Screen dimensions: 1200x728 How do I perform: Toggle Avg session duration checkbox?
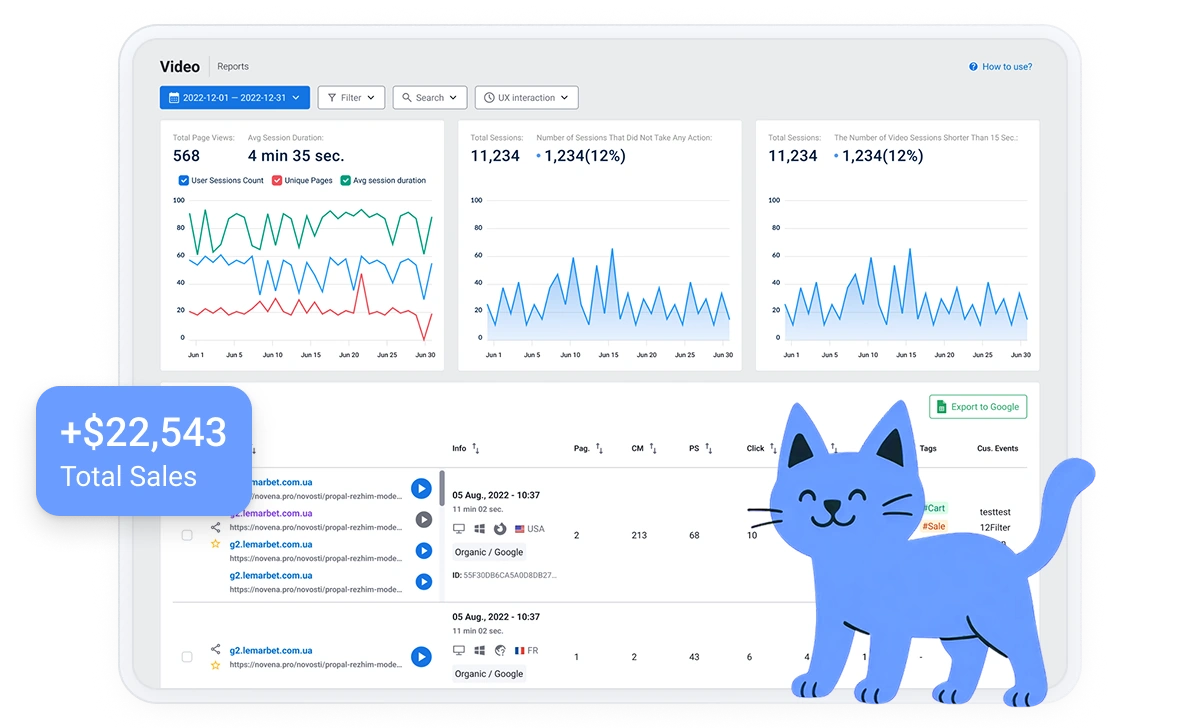(x=345, y=181)
